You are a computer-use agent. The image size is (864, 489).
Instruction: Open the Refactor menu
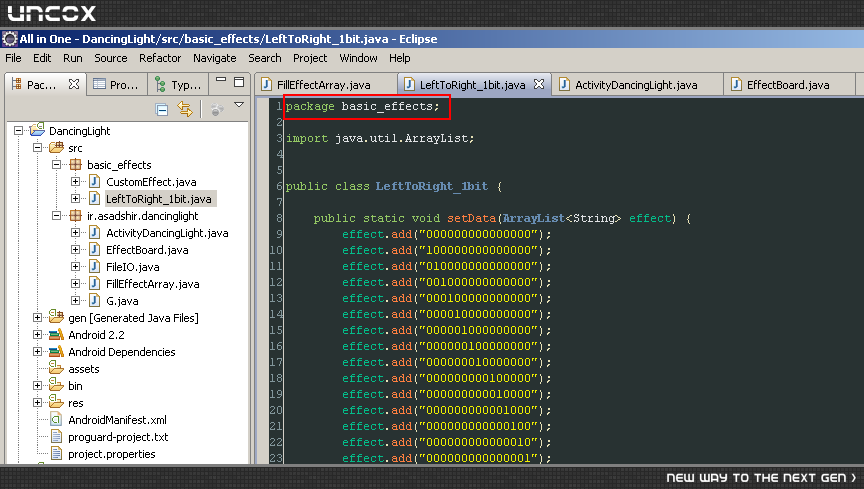pos(160,58)
